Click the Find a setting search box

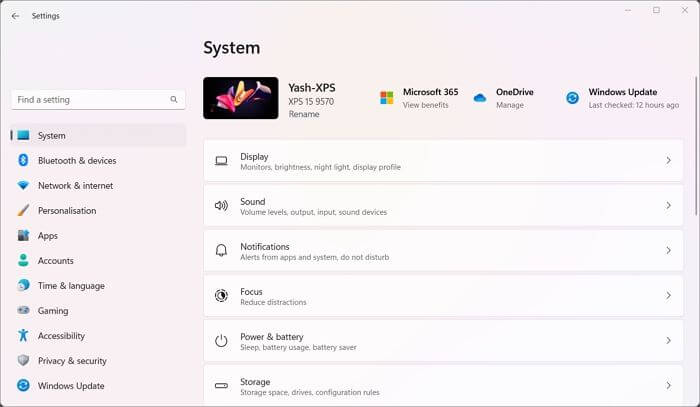[98, 100]
